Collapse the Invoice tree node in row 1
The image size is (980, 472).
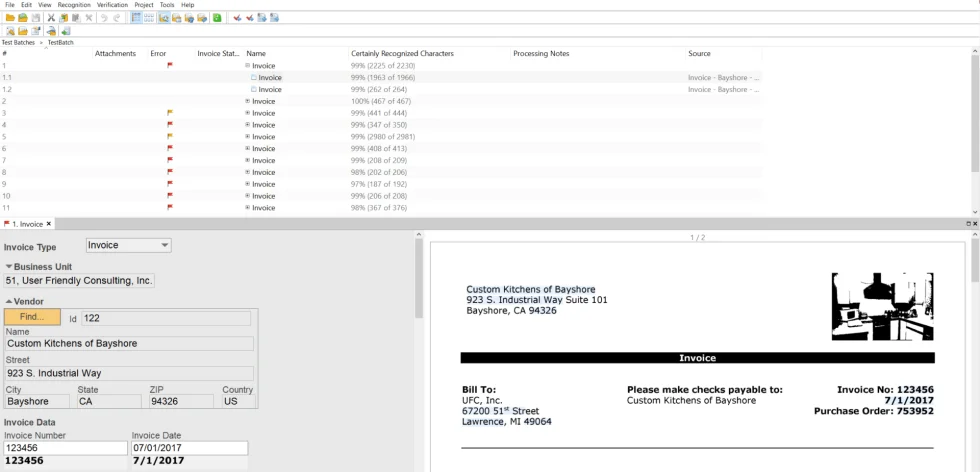click(247, 66)
